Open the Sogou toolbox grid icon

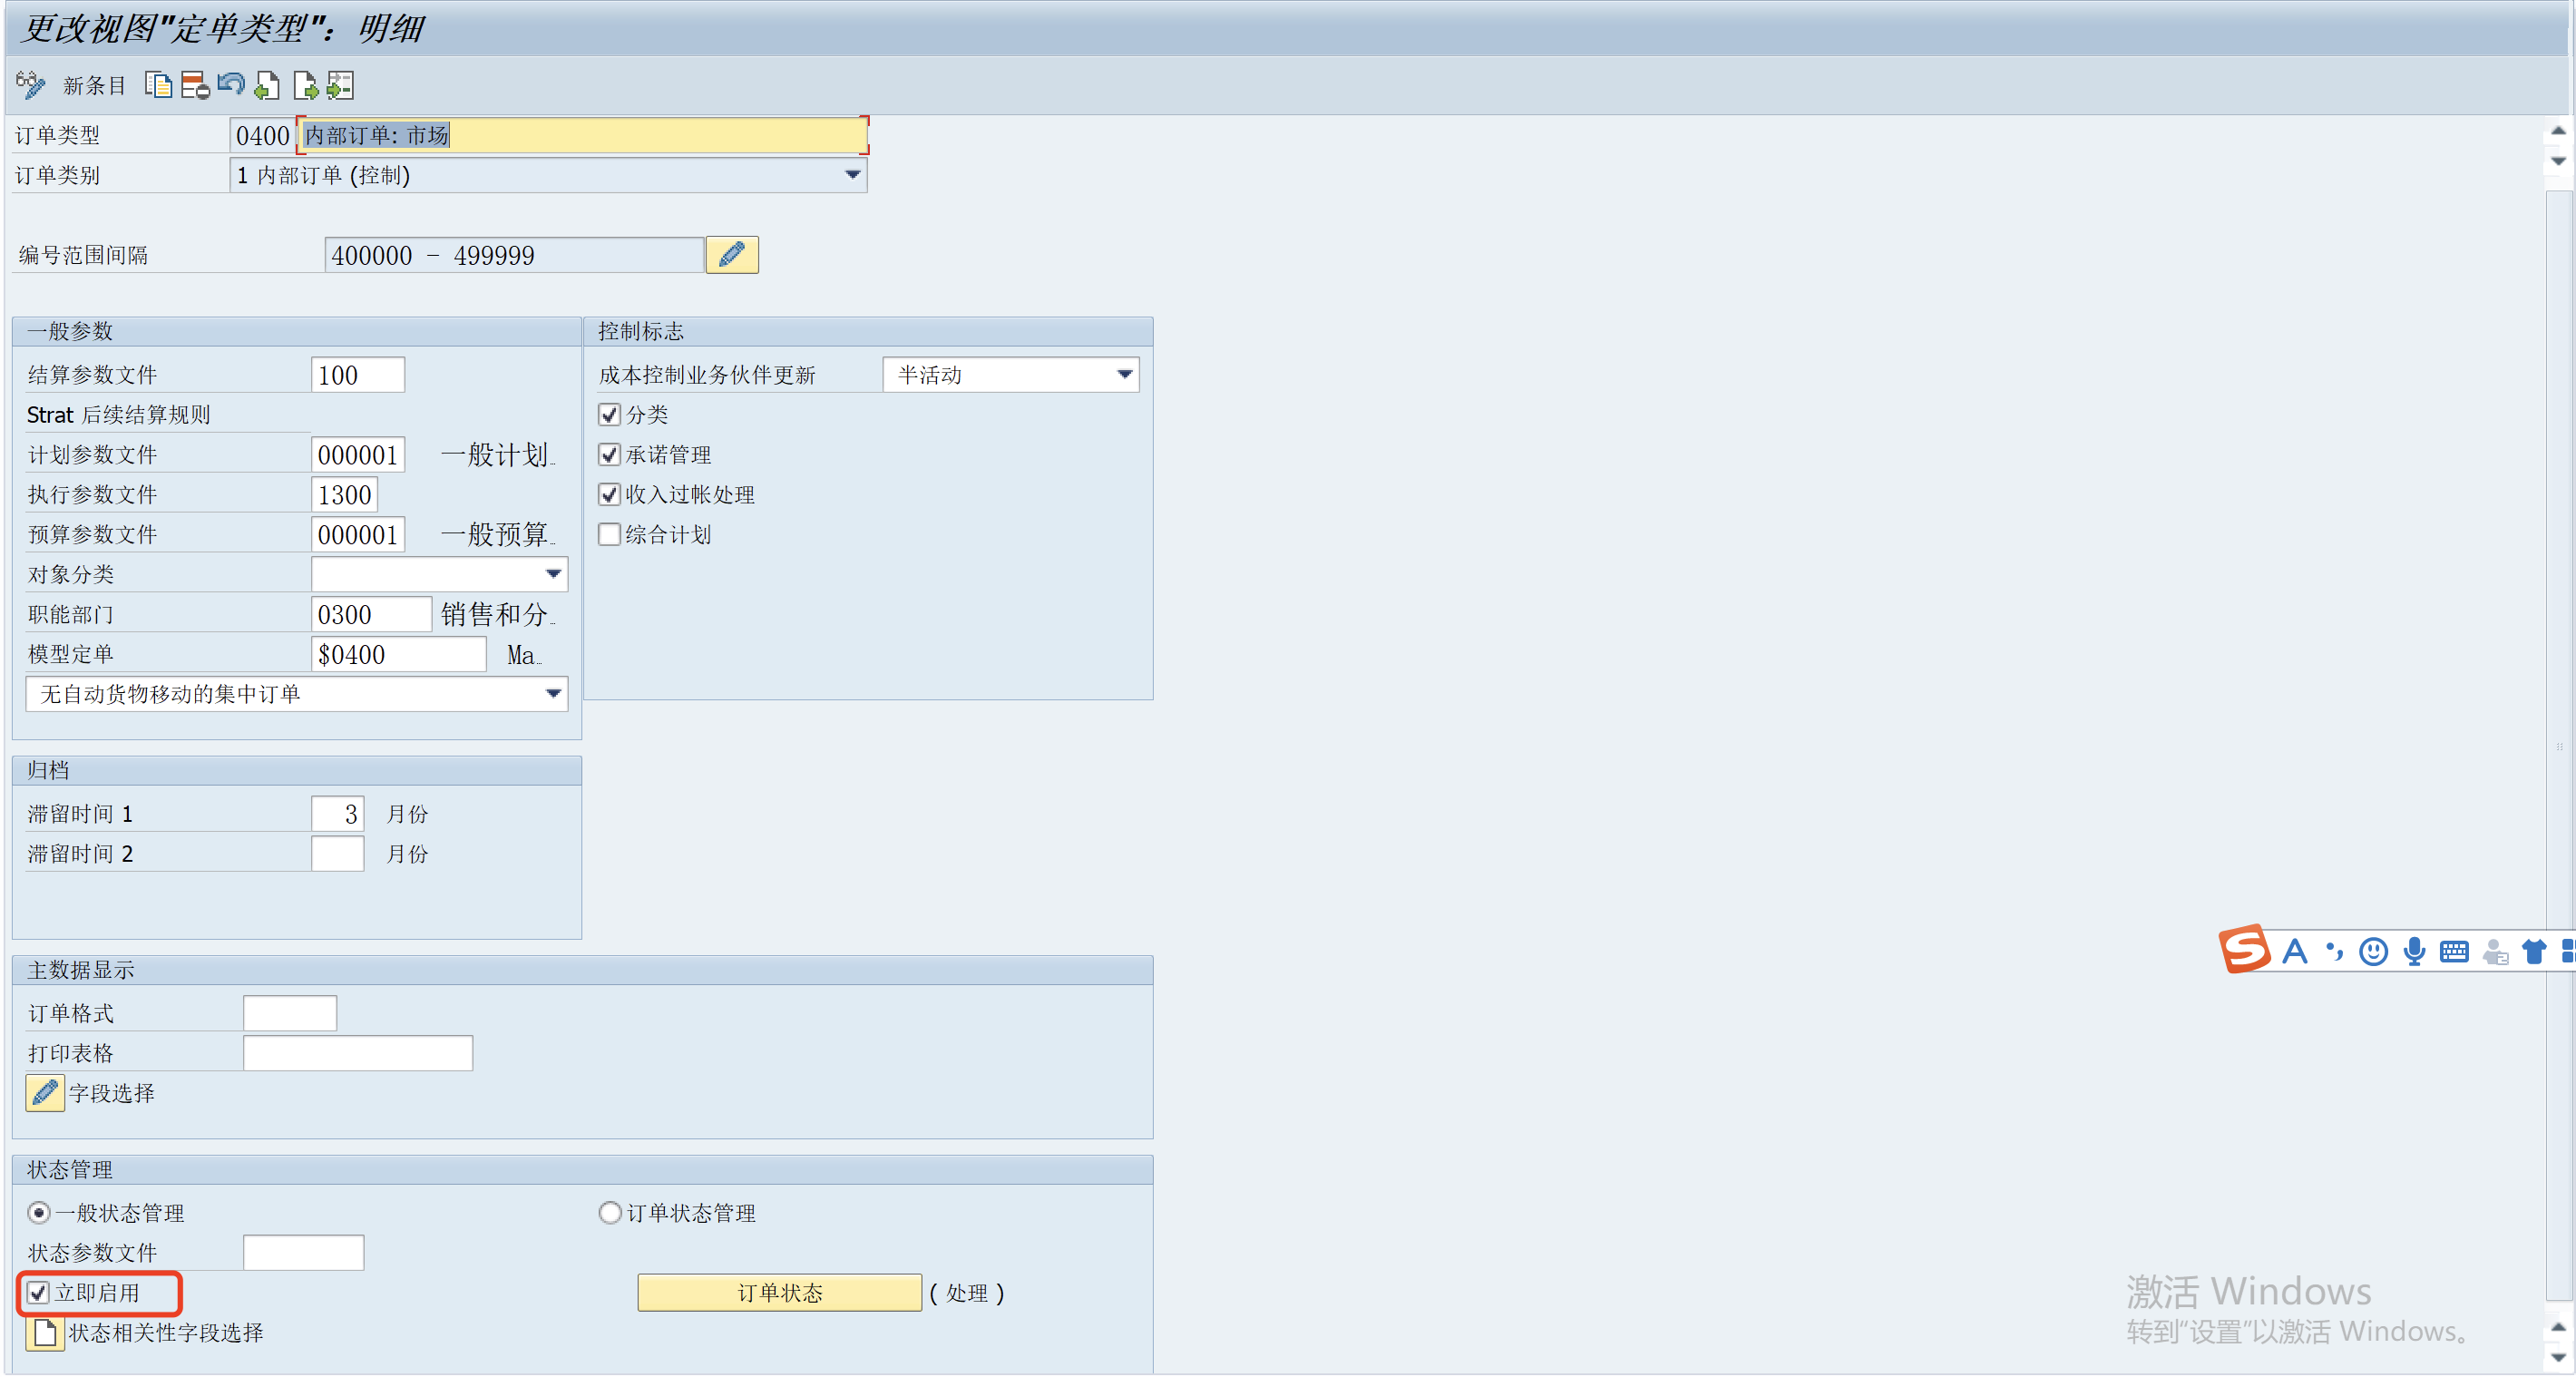click(x=2567, y=951)
